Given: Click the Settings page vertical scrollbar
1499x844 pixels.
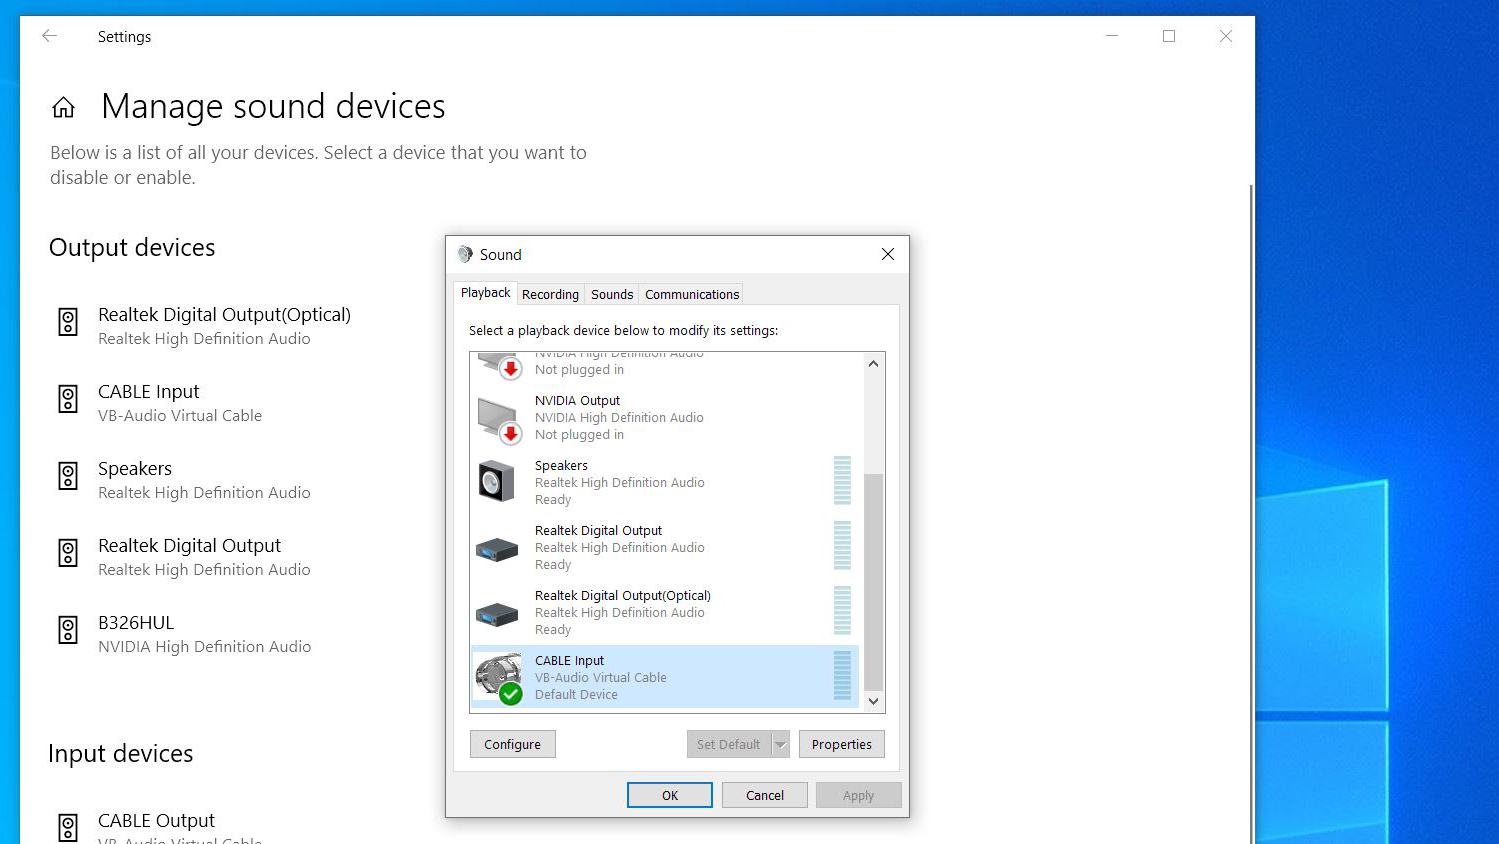Looking at the screenshot, I should [x=1250, y=514].
